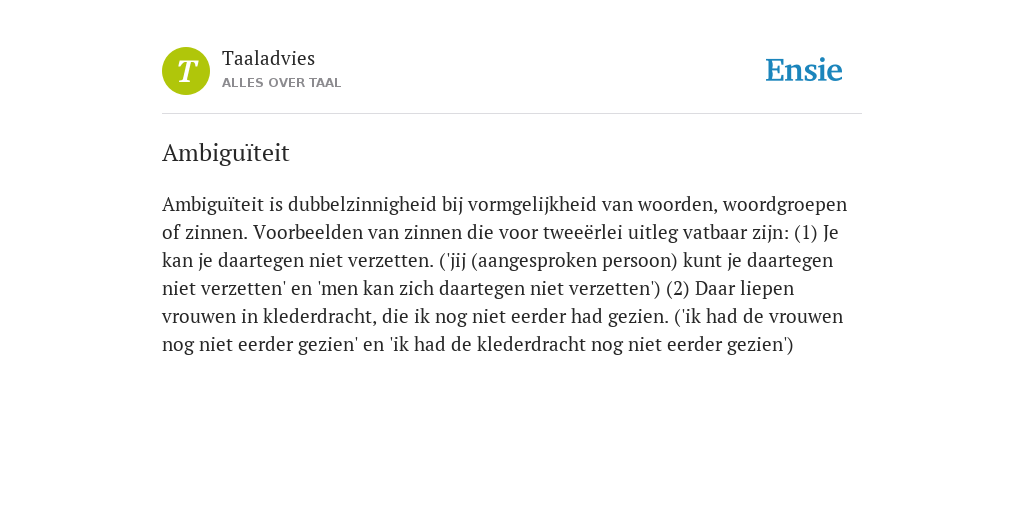The height and width of the screenshot is (512, 1024).
Task: Click the example marker (2)
Action: click(x=678, y=289)
